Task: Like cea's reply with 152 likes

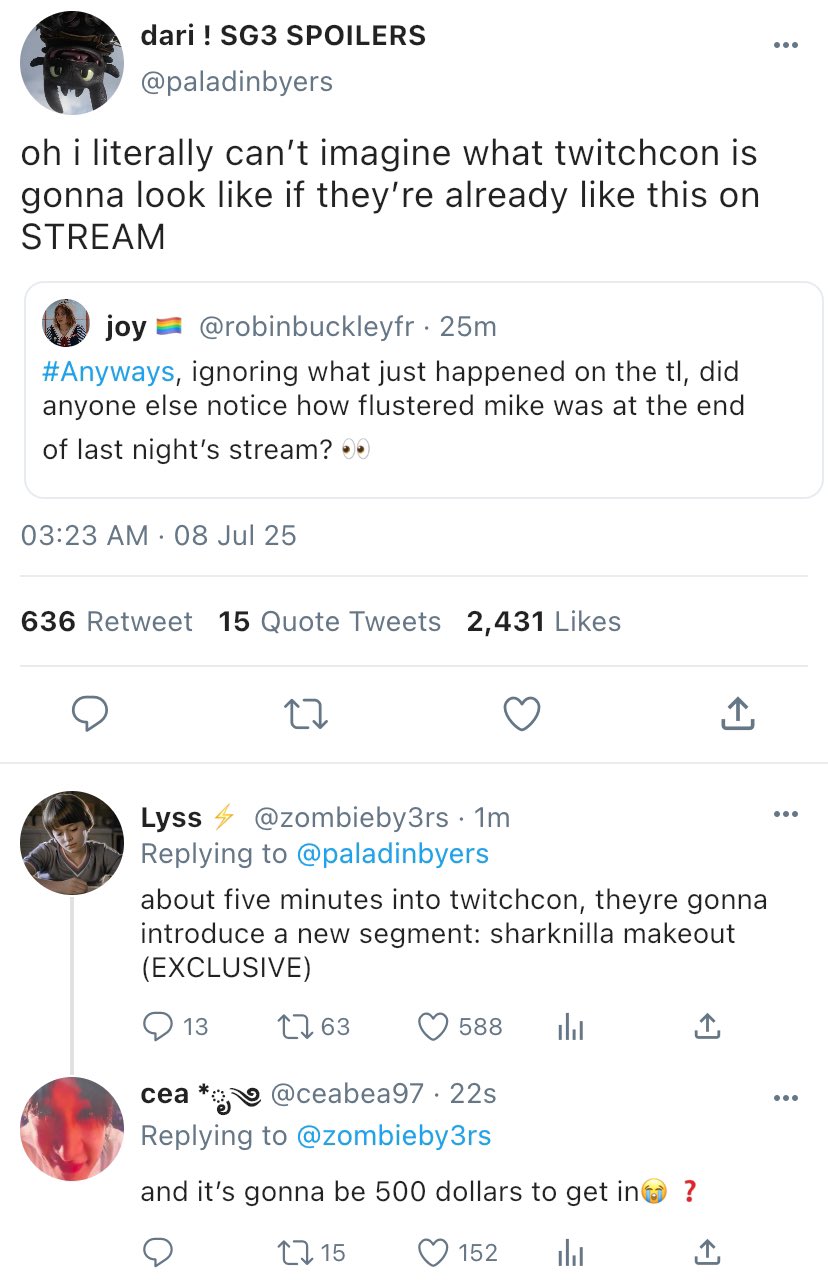Action: [x=432, y=1252]
